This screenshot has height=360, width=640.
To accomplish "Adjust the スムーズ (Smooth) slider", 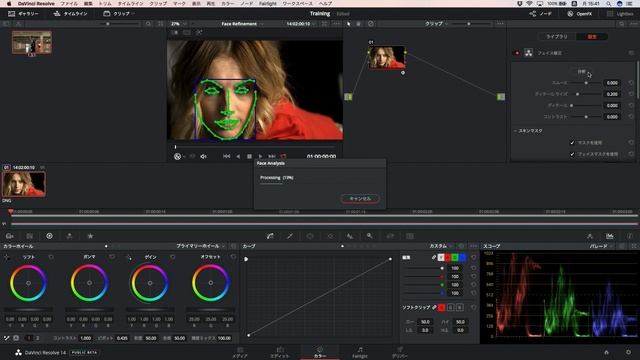I will (x=586, y=83).
